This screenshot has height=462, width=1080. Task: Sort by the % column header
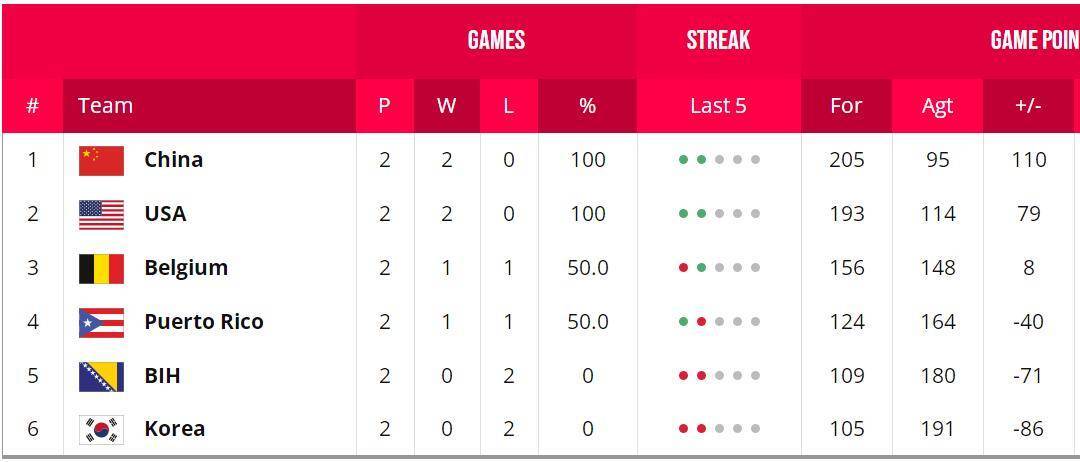588,106
